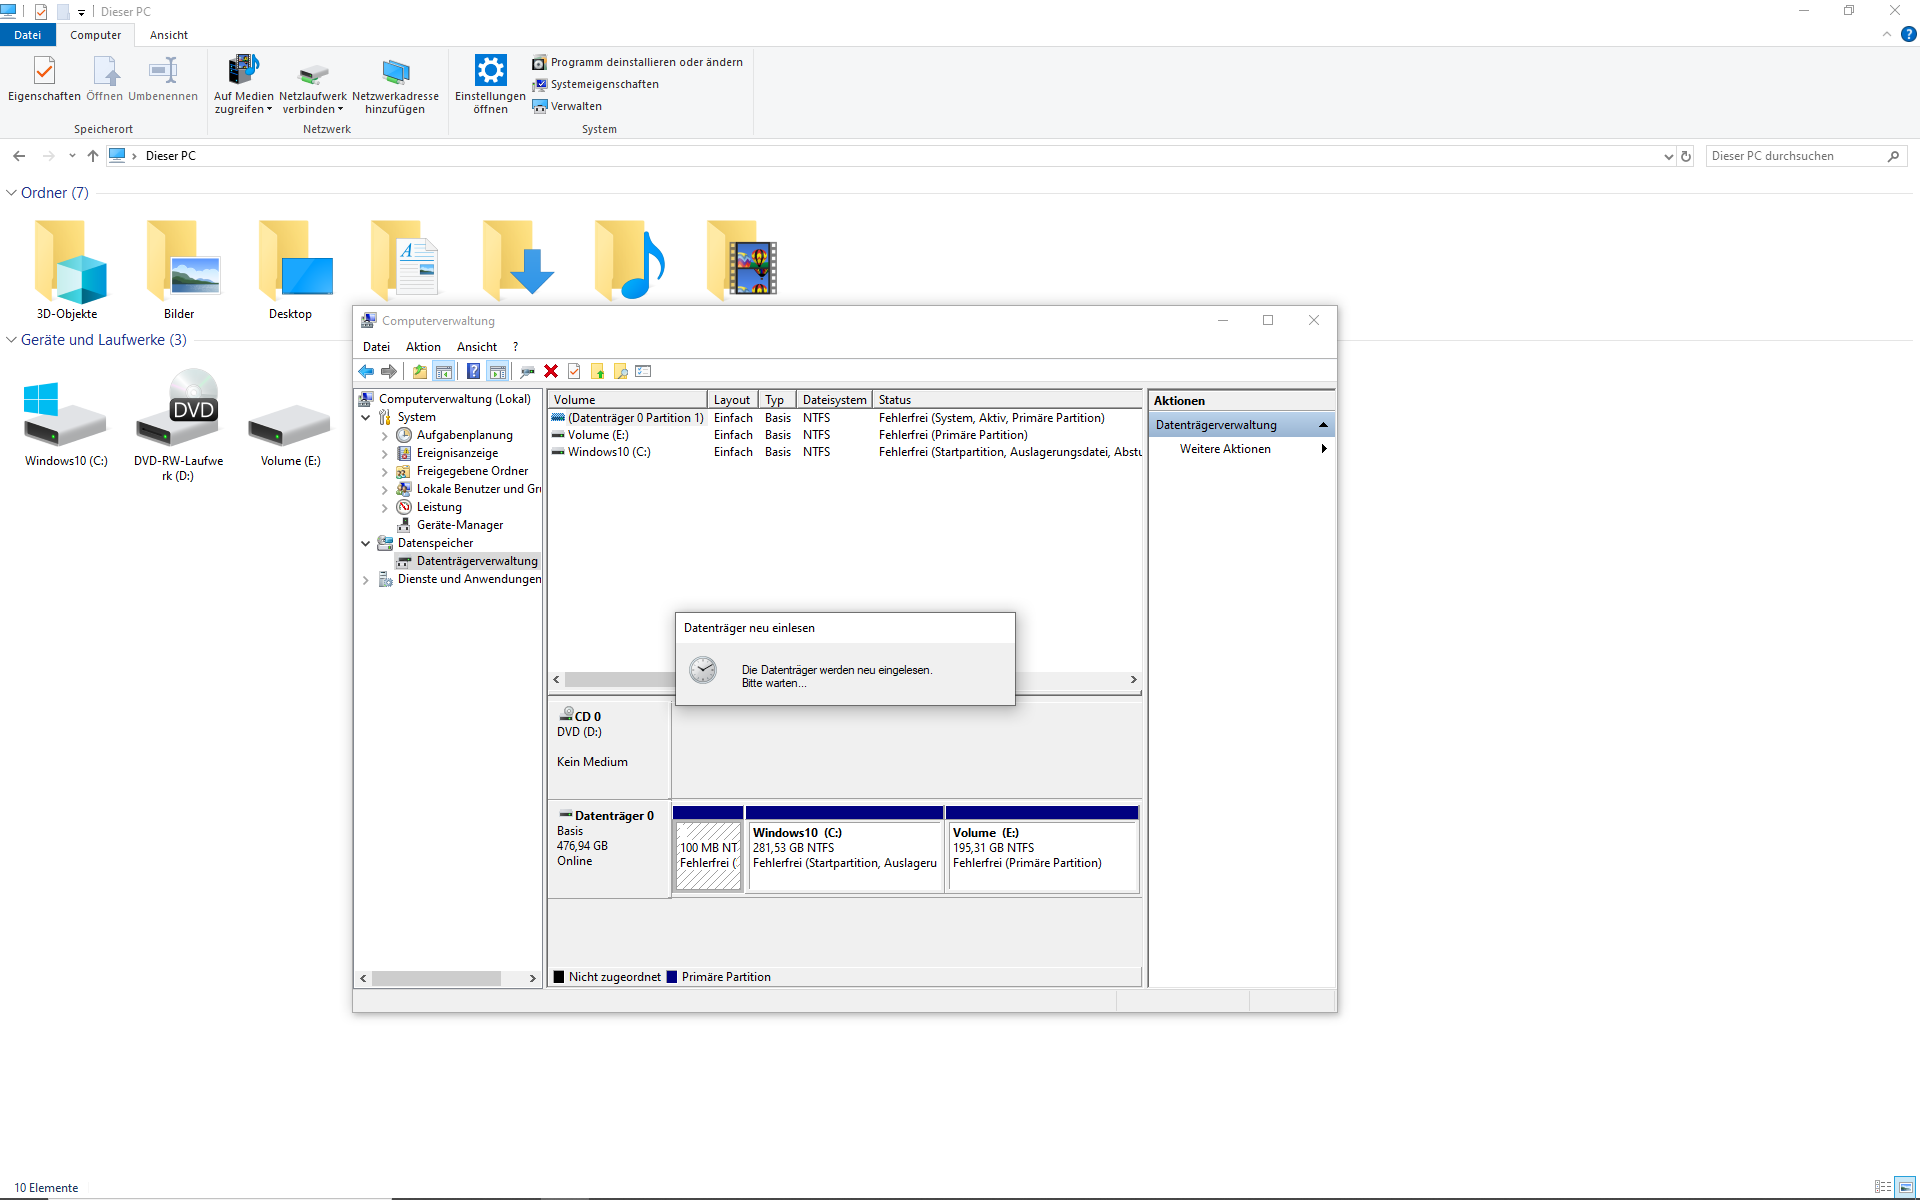Click Systemeigenschaften in the ribbon
Screen dimensions: 1920x1200
604,84
